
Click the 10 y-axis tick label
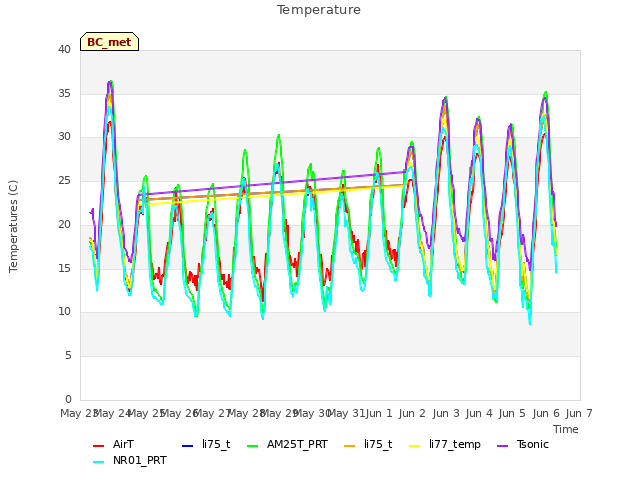pos(64,312)
